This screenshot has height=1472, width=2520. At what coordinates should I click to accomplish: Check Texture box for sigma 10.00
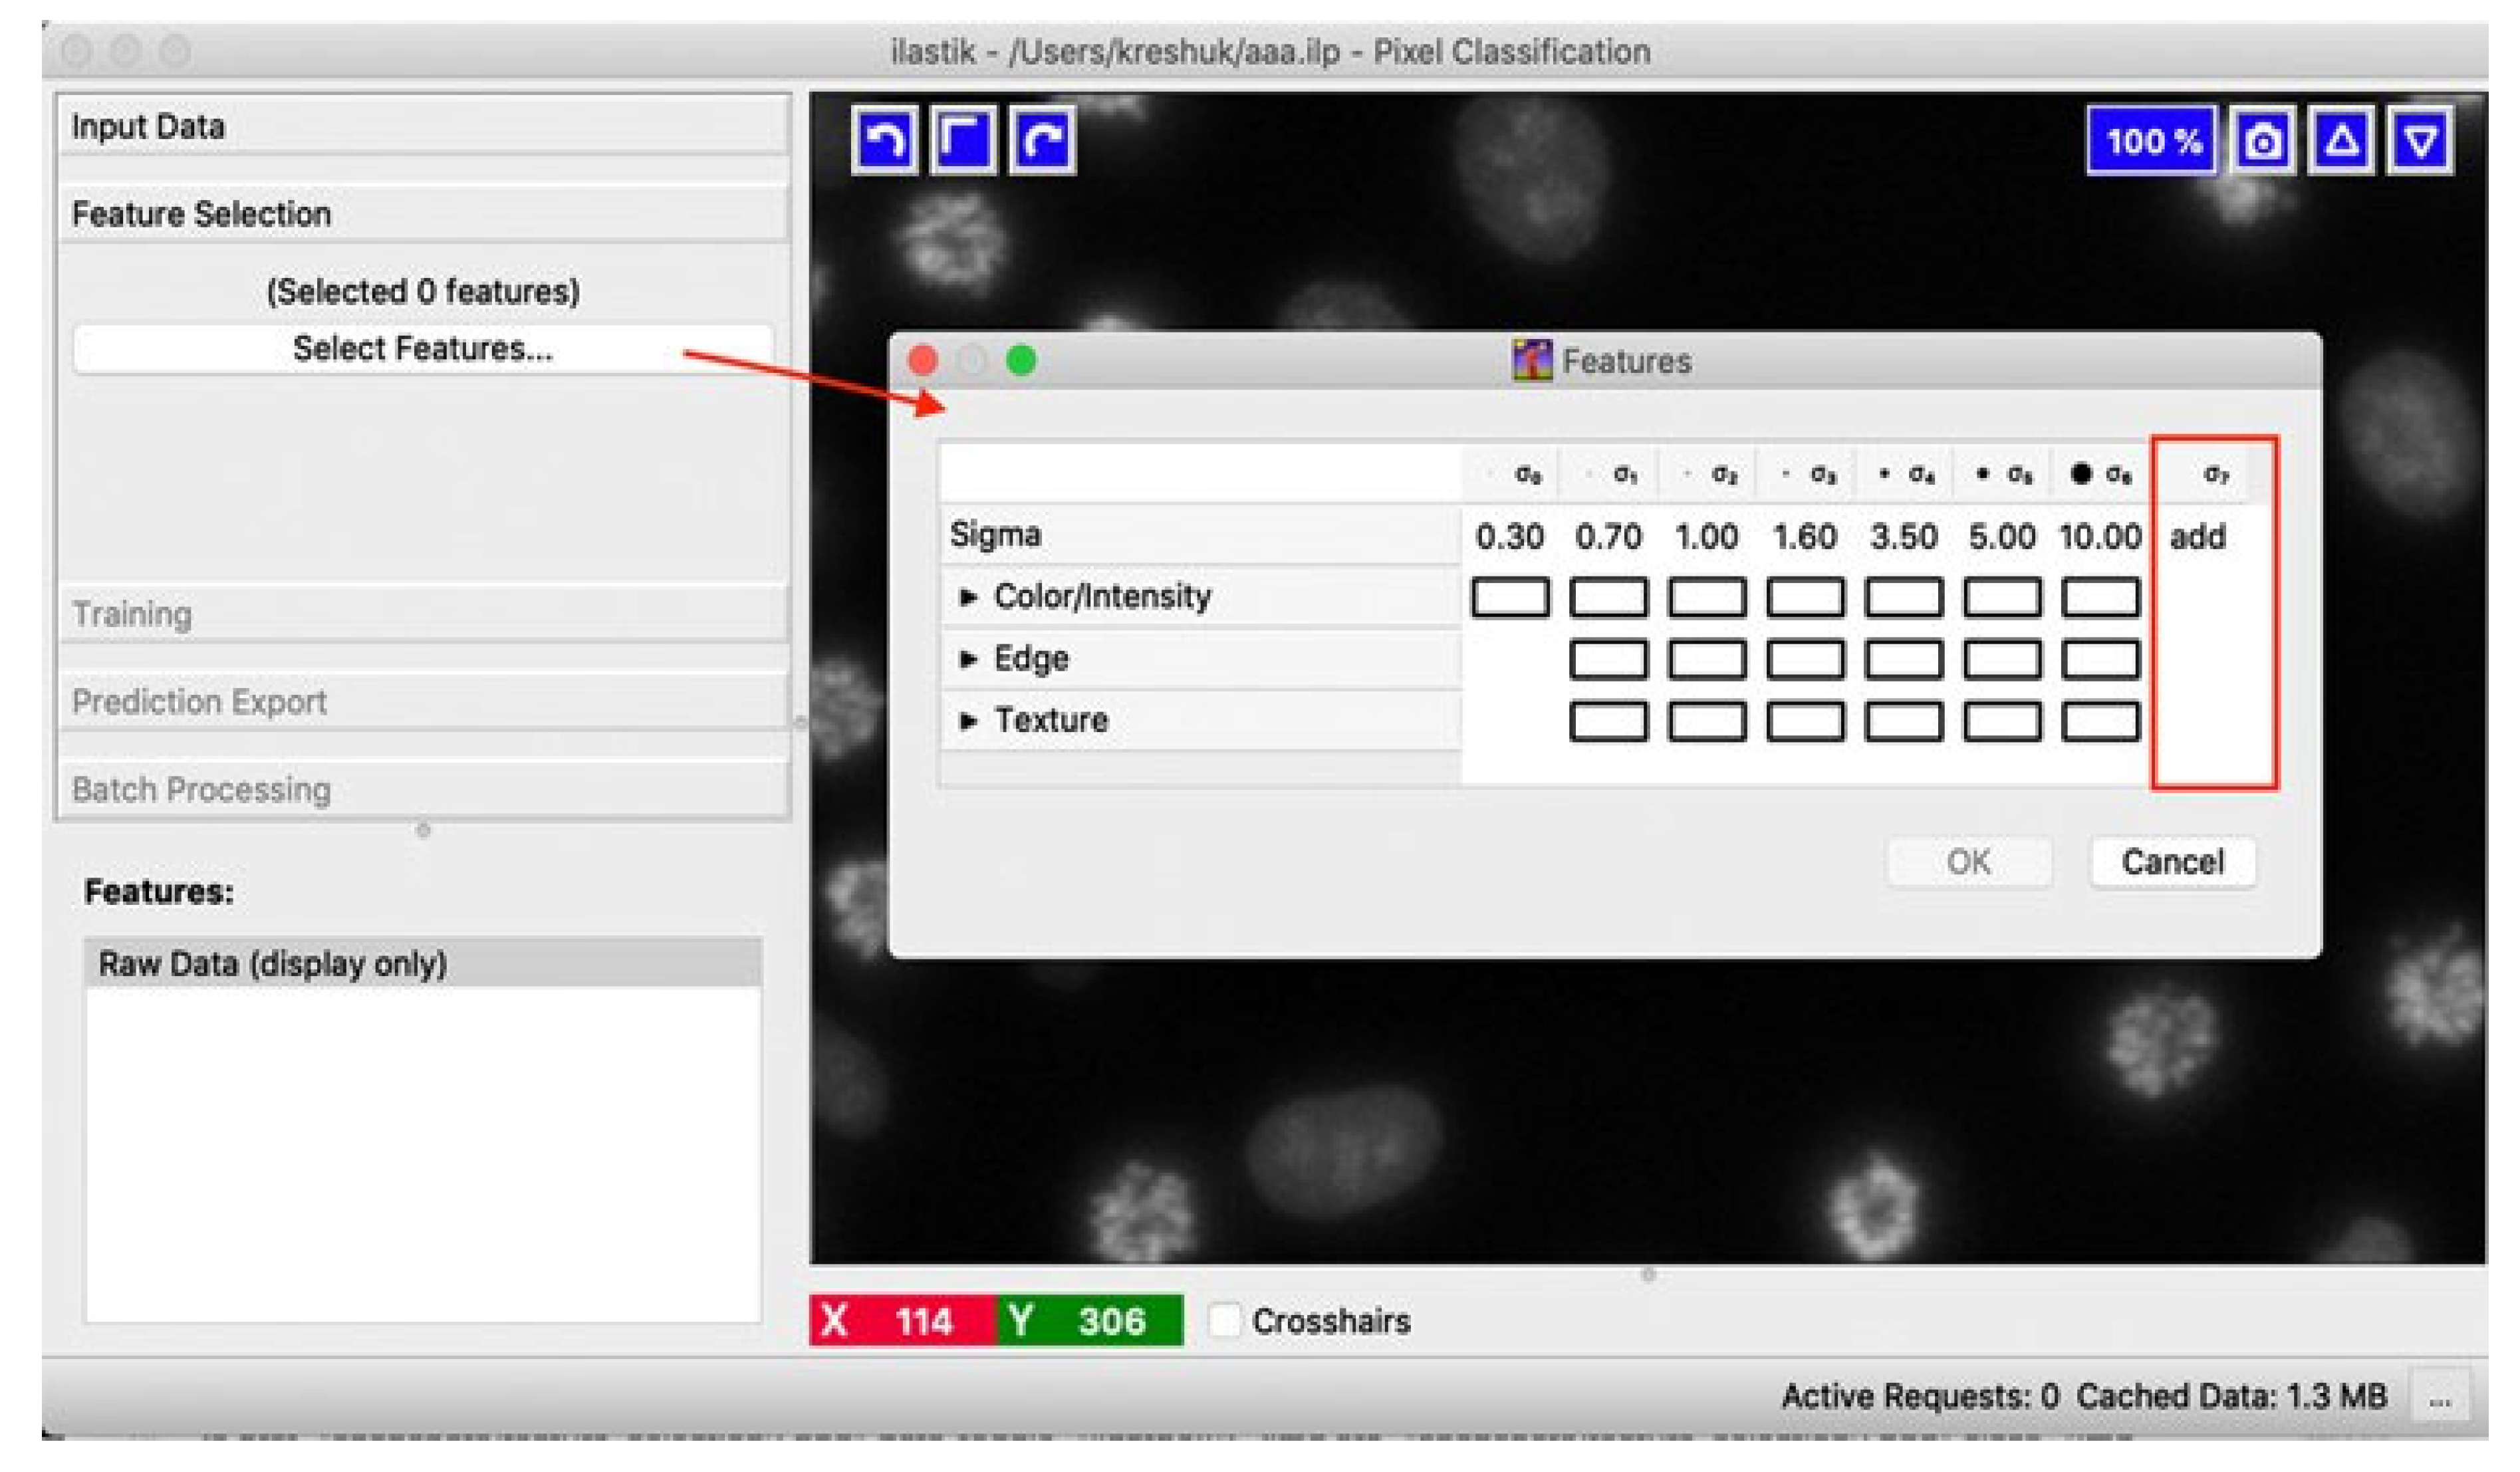[2100, 721]
